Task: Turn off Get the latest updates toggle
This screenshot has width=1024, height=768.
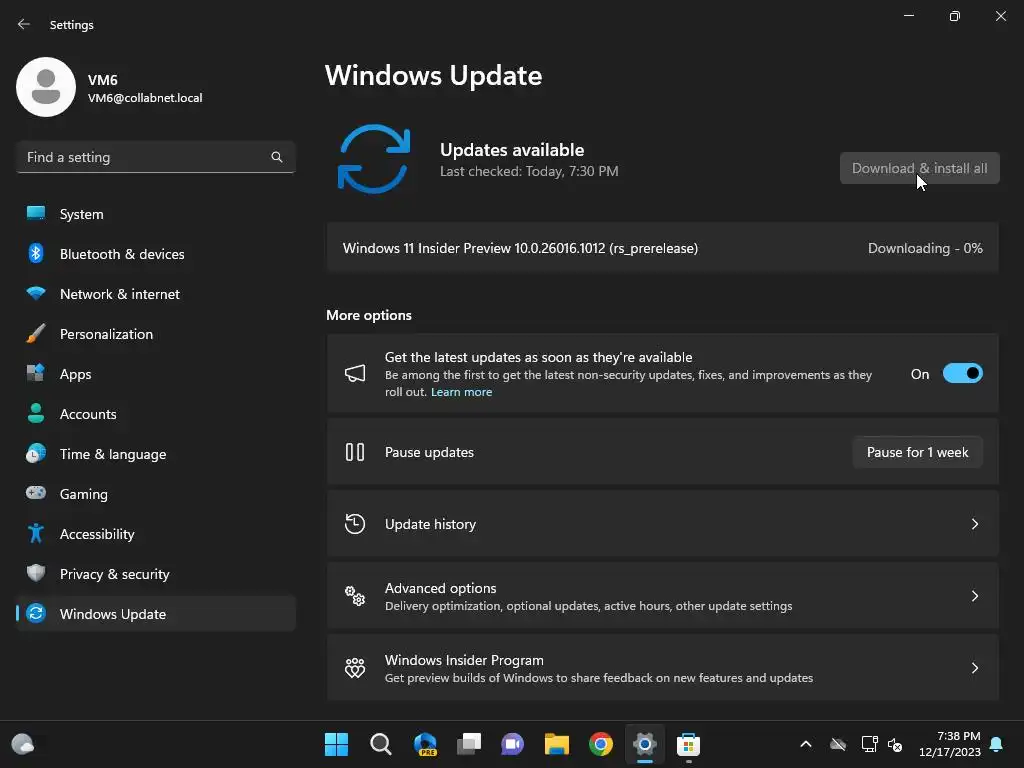Action: 963,374
